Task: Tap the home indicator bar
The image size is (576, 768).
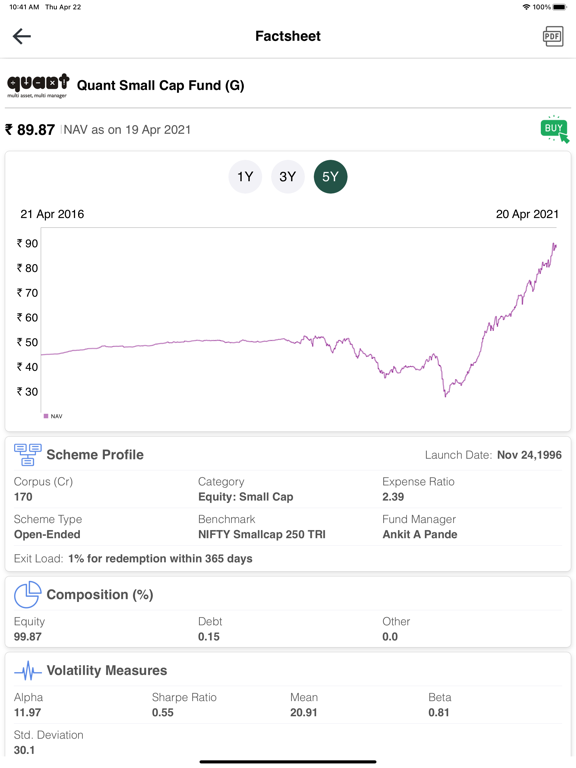Action: coord(288,762)
